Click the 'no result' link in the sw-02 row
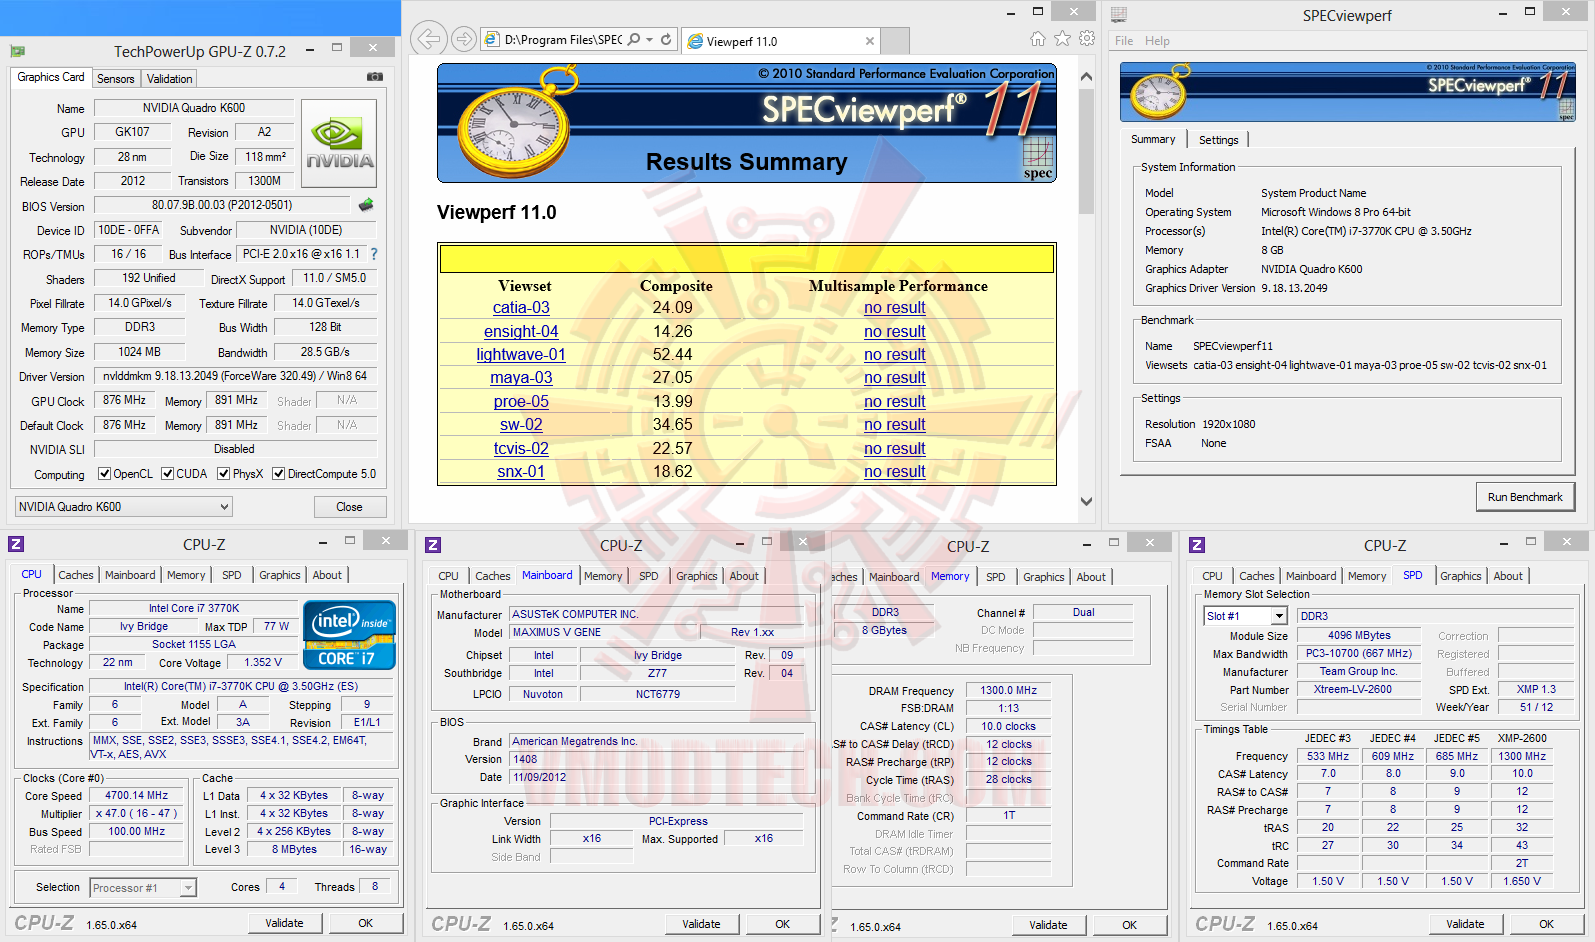The image size is (1595, 942). coord(895,425)
